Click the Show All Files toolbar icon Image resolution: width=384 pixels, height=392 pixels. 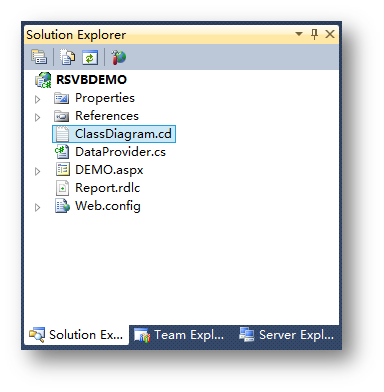67,57
